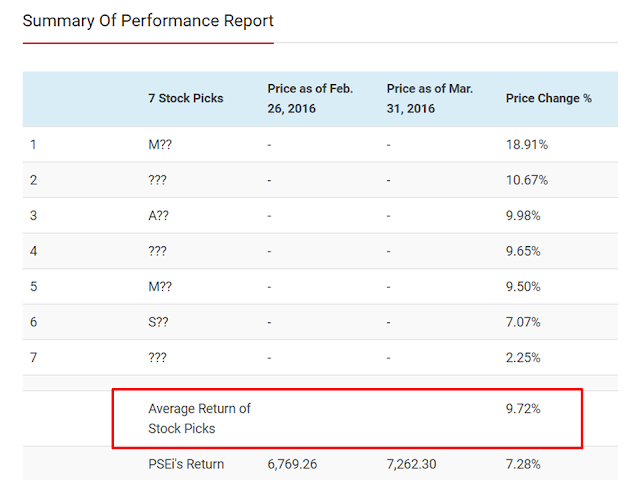Image resolution: width=640 pixels, height=480 pixels.
Task: Select the 7 Stock Picks column header
Action: (x=186, y=98)
